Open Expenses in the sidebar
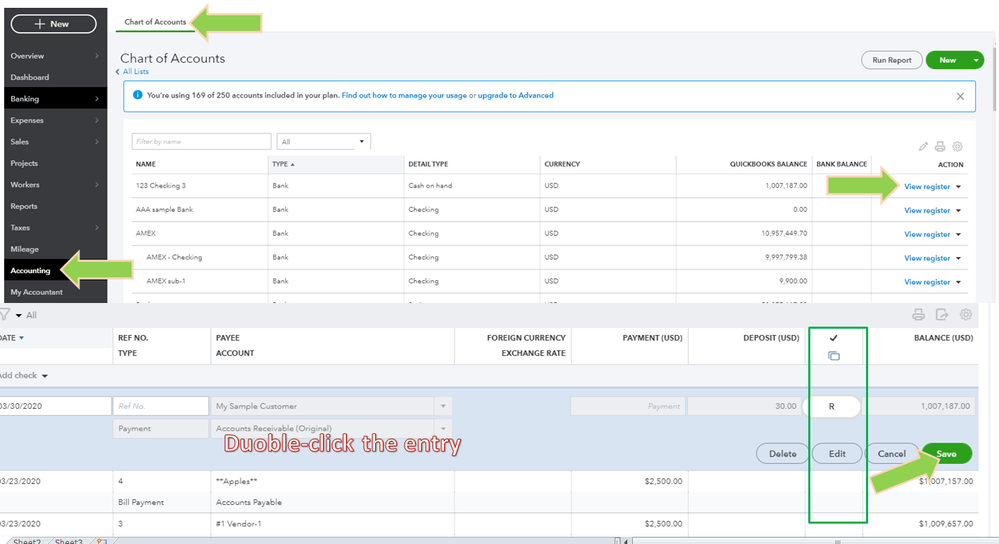Image resolution: width=999 pixels, height=544 pixels. point(55,120)
